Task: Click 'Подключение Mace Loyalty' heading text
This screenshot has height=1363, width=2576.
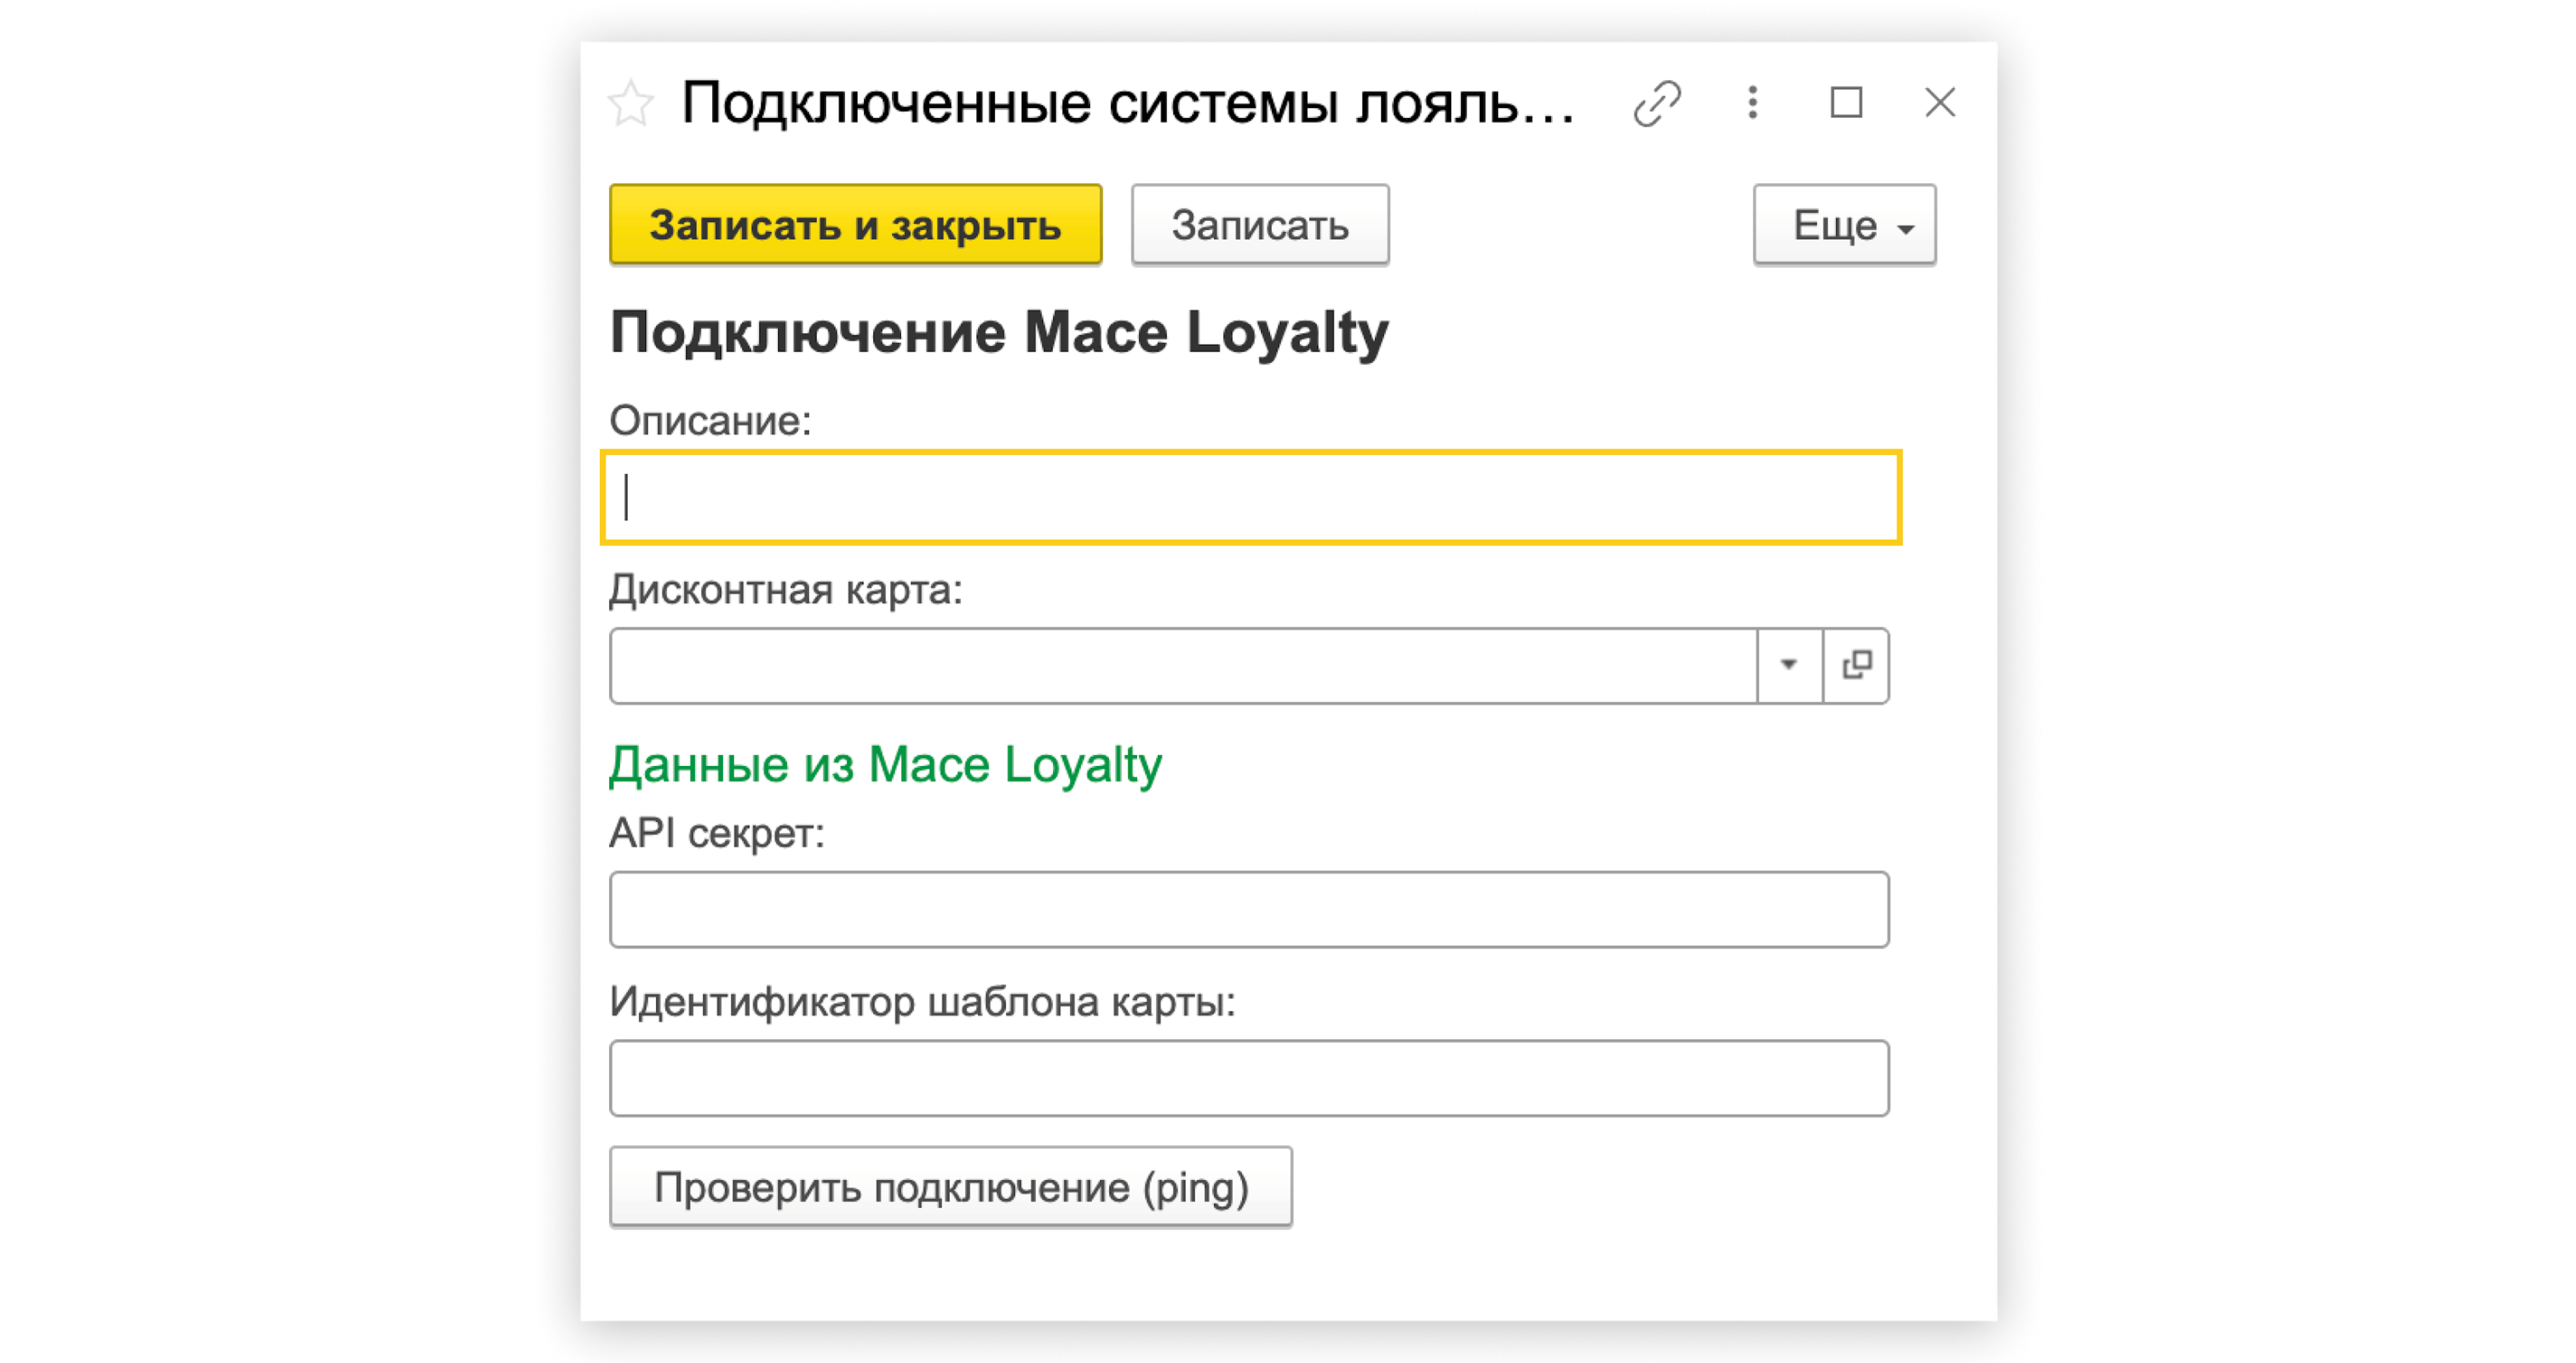Action: click(x=999, y=333)
